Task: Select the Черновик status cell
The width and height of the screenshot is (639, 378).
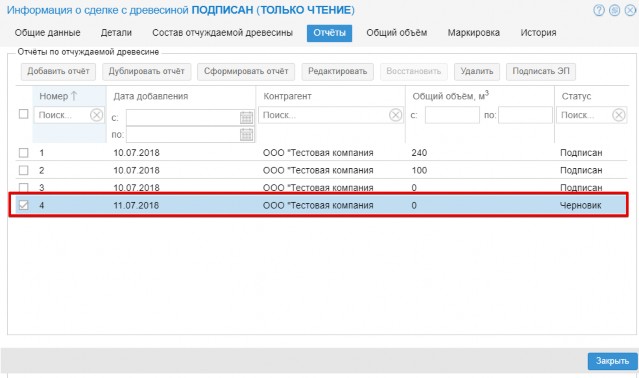Action: tap(581, 205)
